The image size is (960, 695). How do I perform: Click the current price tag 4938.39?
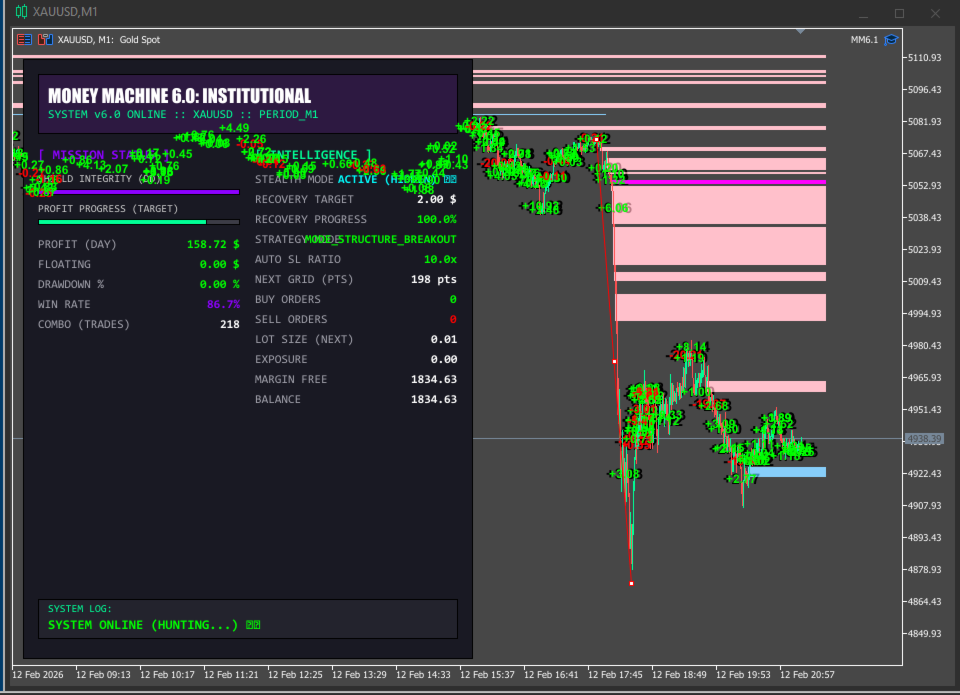pos(924,439)
